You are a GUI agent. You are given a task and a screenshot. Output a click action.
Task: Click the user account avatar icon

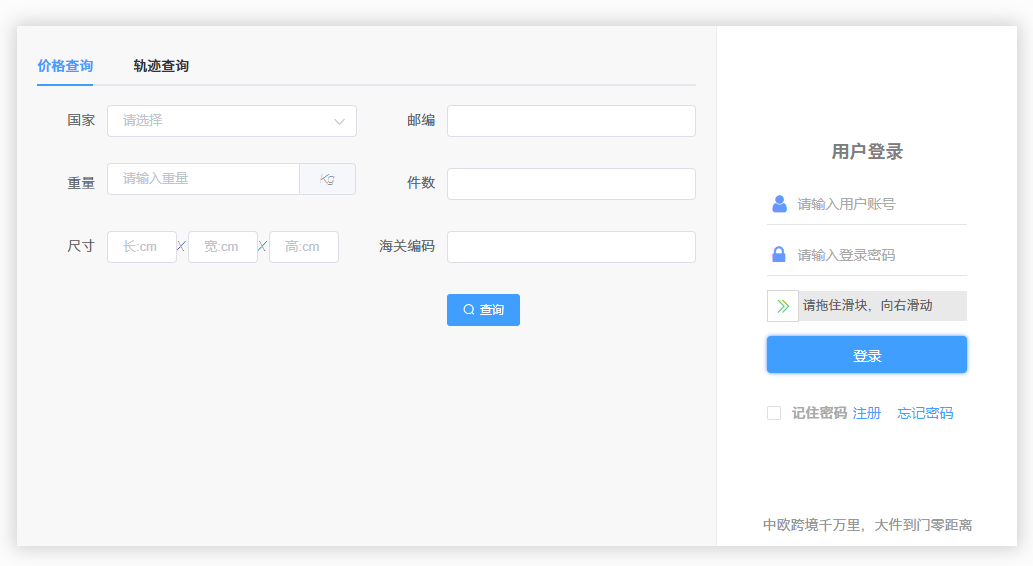[x=779, y=204]
